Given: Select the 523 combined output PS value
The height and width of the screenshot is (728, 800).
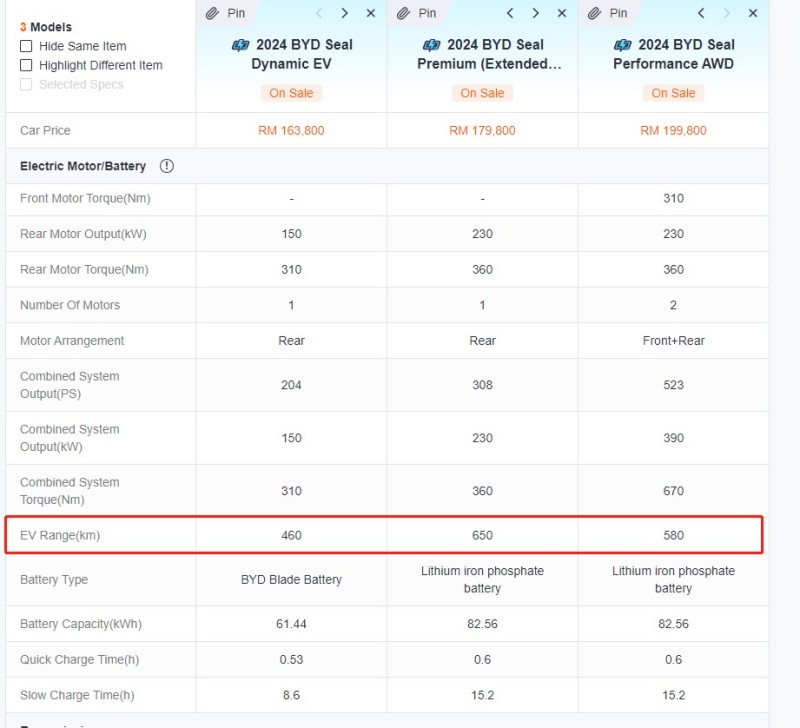Looking at the screenshot, I should 673,385.
